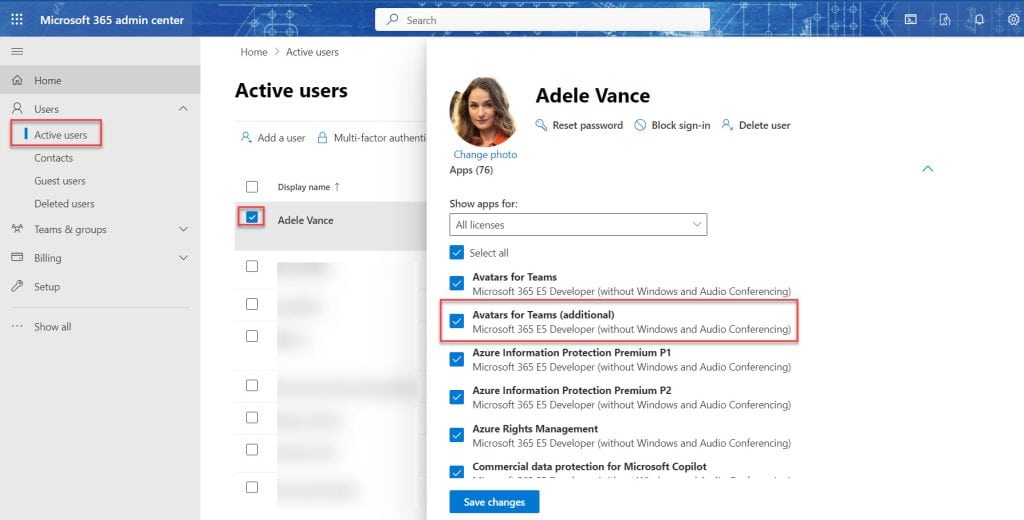1024x520 pixels.
Task: Click the Block sign-in button label
Action: pos(680,125)
